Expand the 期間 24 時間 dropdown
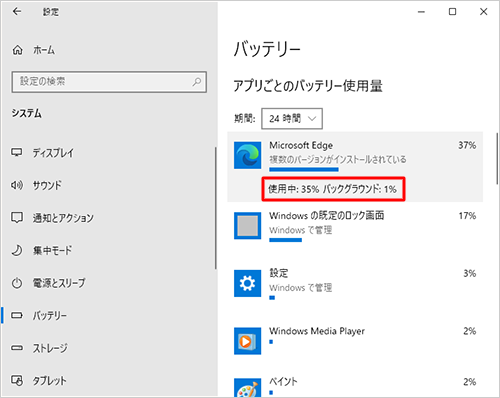 292,118
